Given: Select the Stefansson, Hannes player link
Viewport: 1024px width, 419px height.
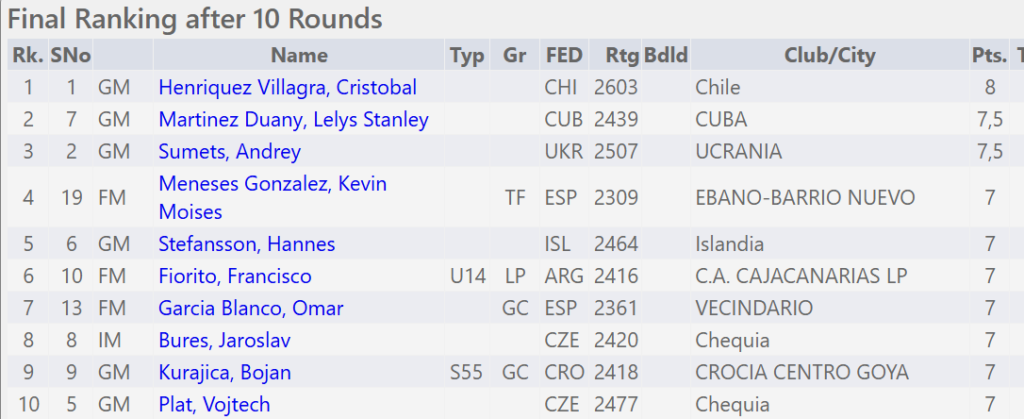Looking at the screenshot, I should tap(246, 244).
